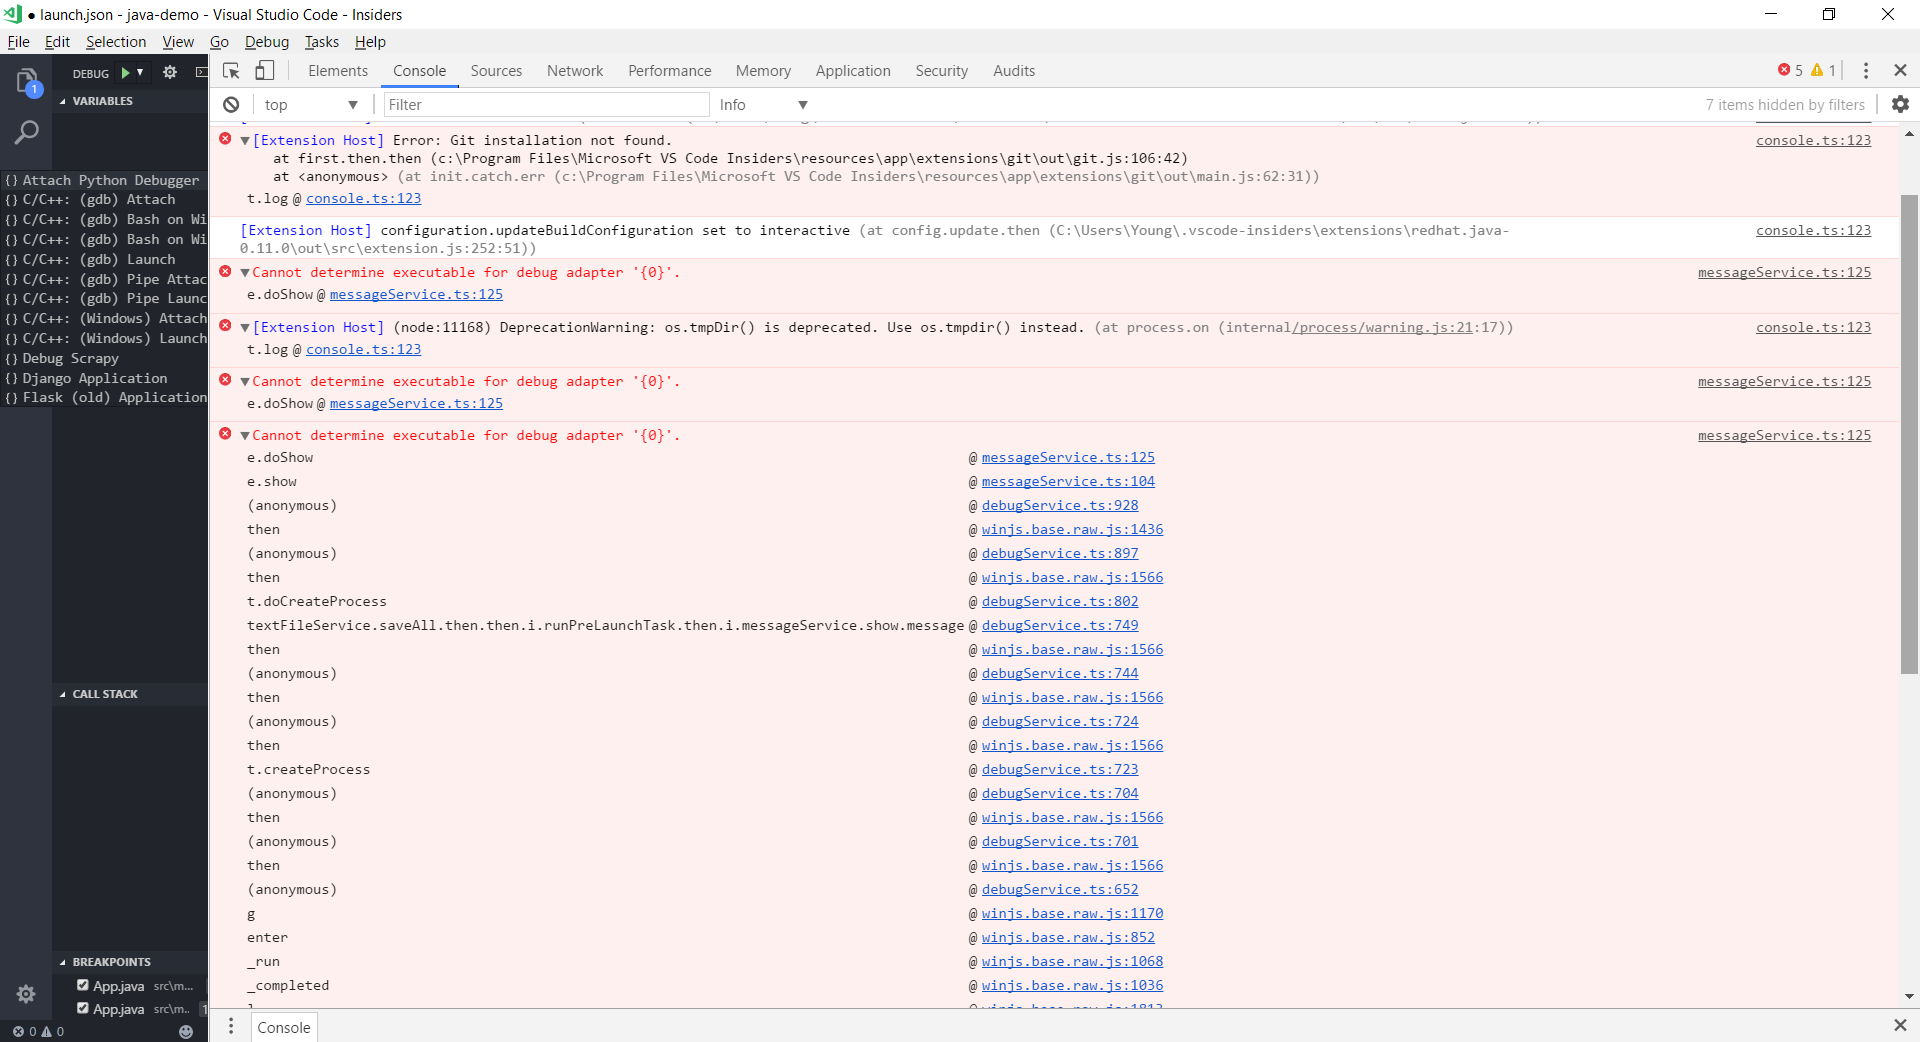Open the debug configuration gear
Screen dimensions: 1920x1042
click(x=169, y=72)
